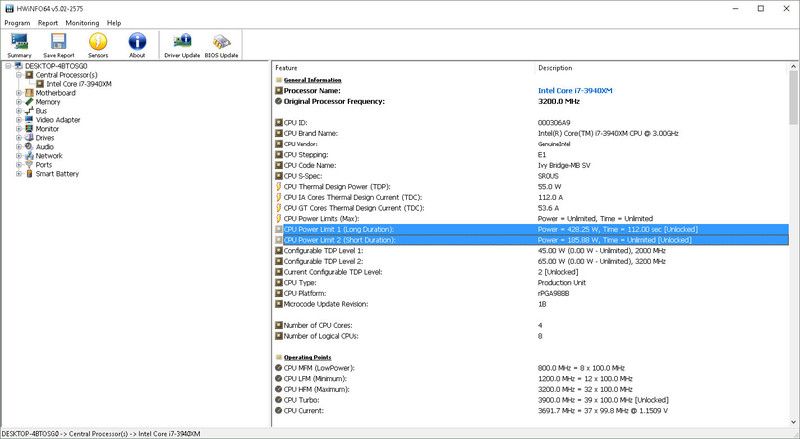Launch the BIOS Update tool

[x=221, y=45]
